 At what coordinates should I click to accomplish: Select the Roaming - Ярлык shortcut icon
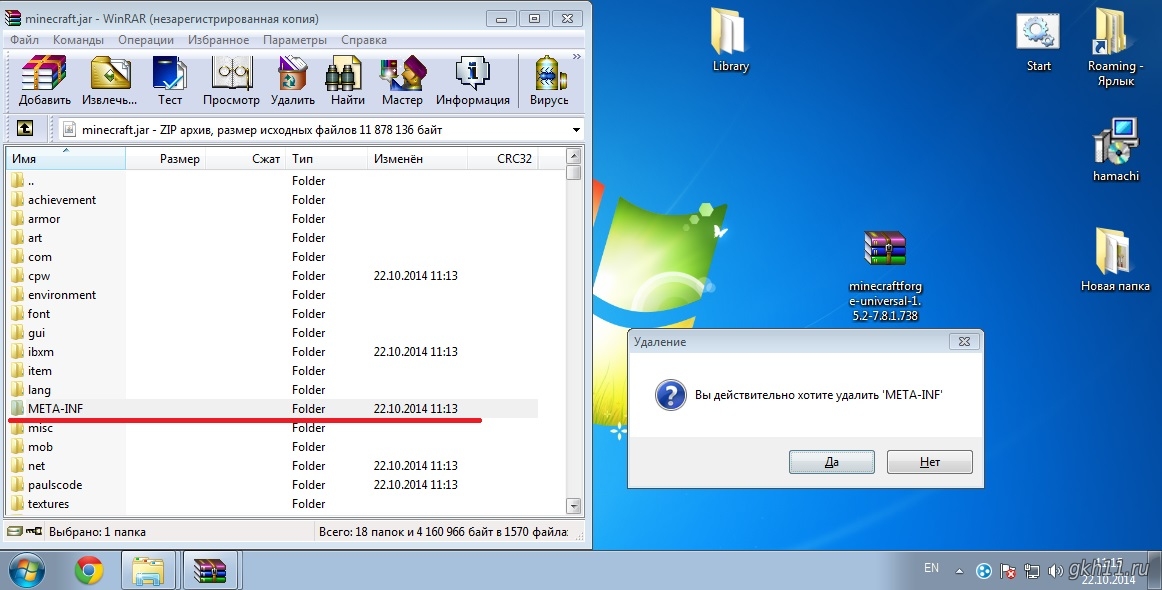[1115, 47]
